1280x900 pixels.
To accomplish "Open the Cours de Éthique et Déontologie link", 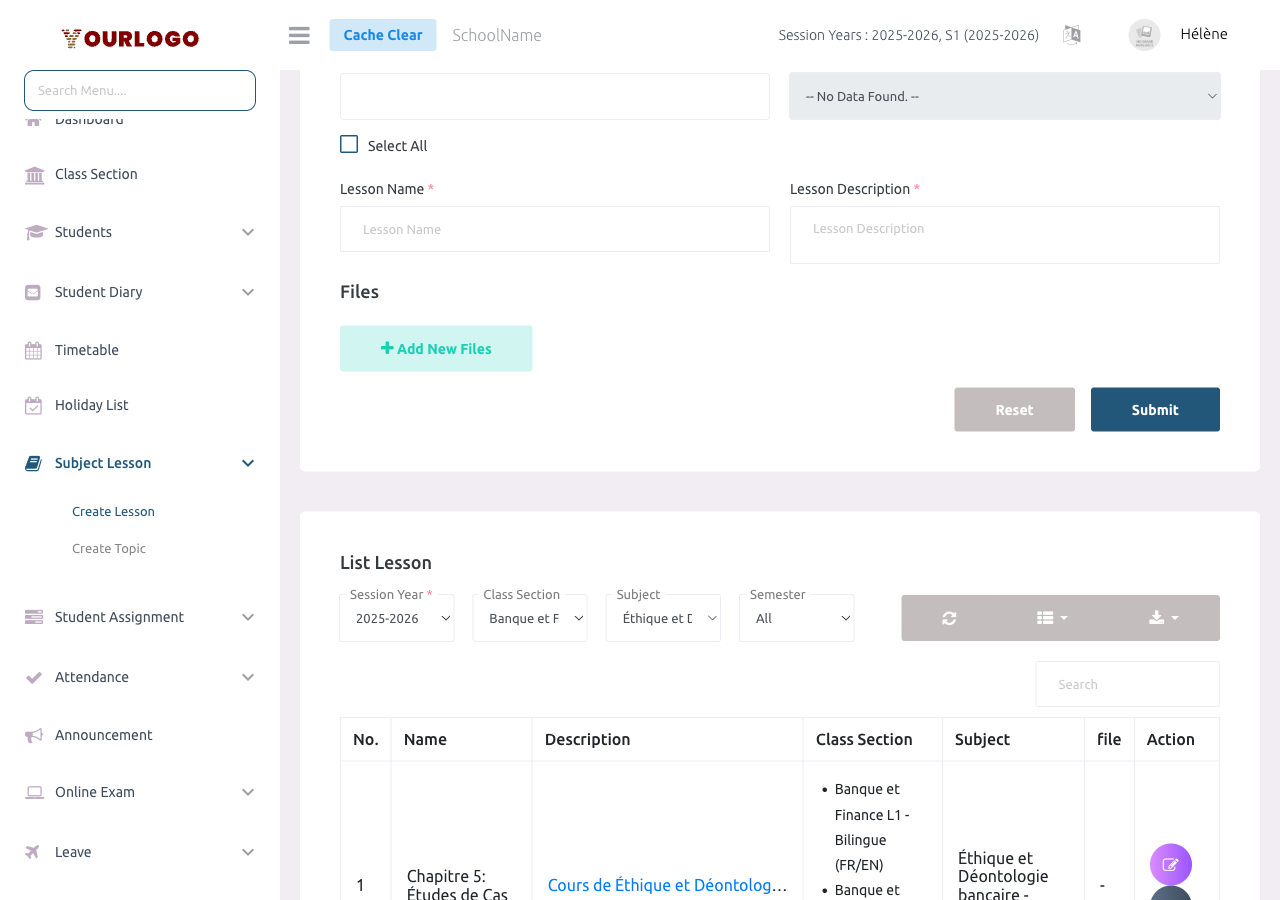I will point(667,884).
